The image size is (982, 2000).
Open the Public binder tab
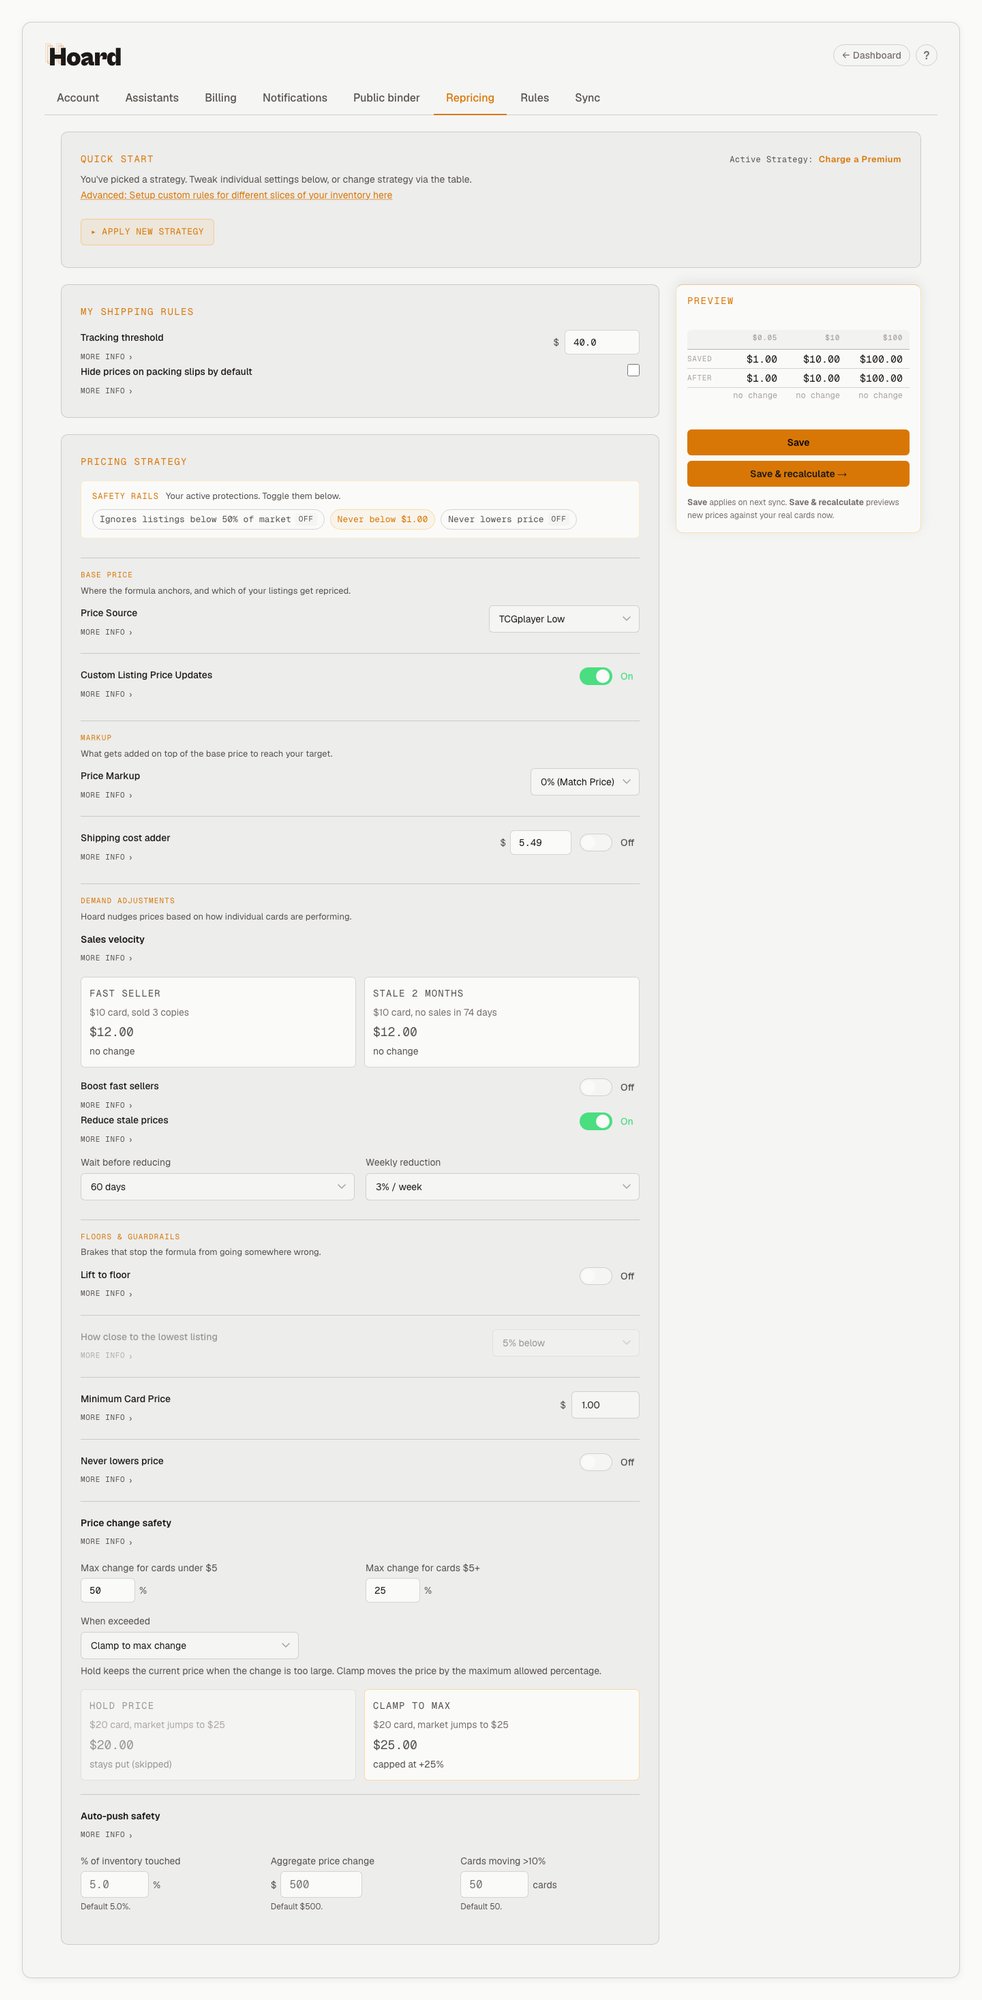pyautogui.click(x=386, y=98)
